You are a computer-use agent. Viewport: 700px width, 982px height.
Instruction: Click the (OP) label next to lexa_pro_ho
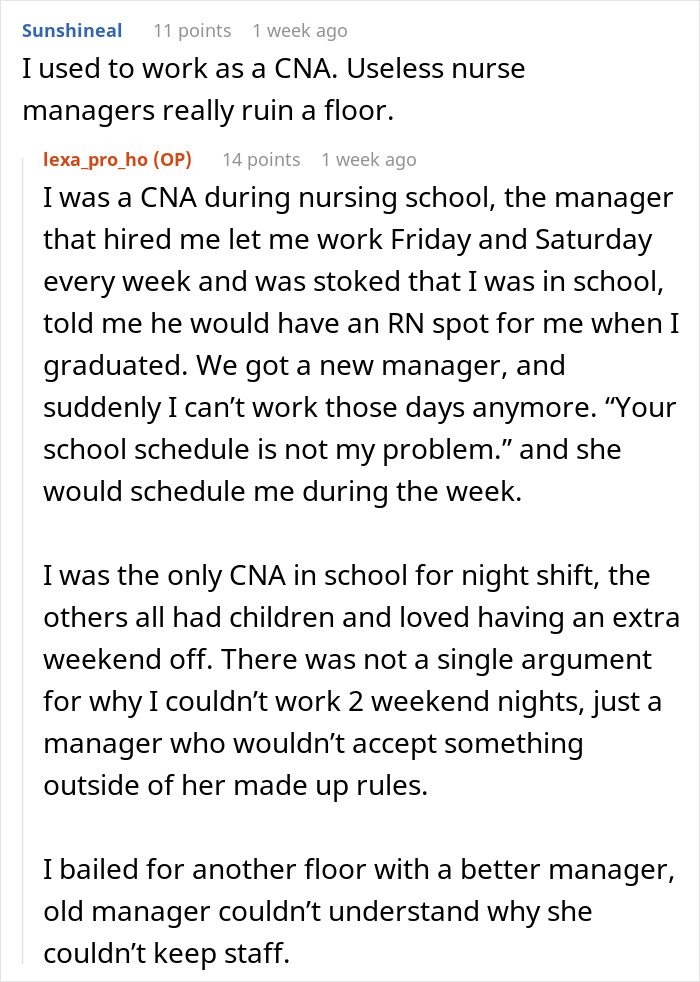(174, 160)
